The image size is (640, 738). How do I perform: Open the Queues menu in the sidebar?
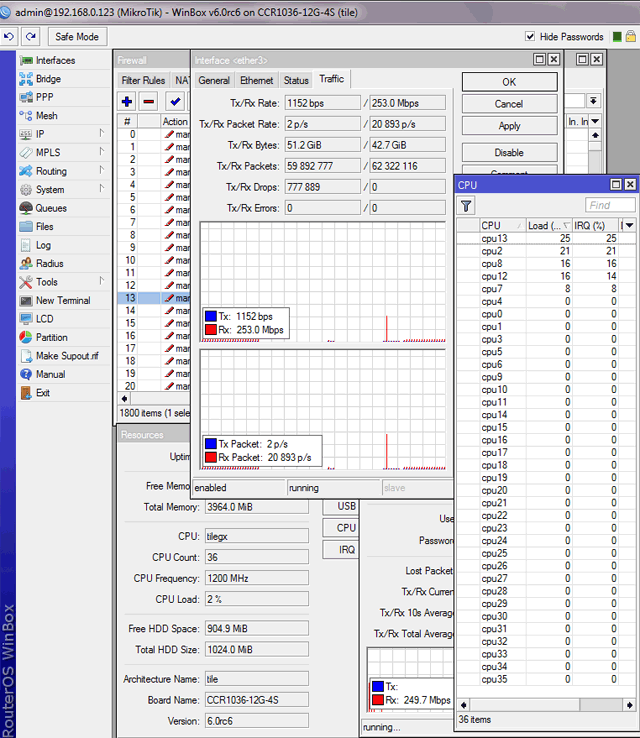(51, 208)
